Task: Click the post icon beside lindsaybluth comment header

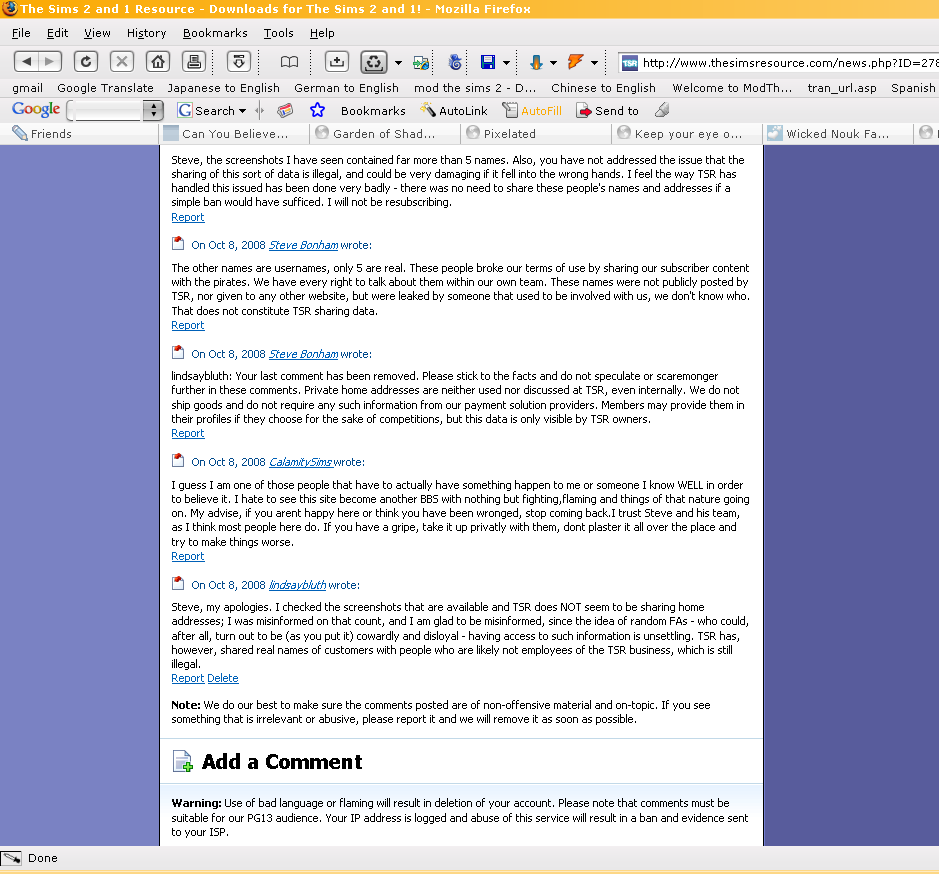Action: (x=178, y=583)
